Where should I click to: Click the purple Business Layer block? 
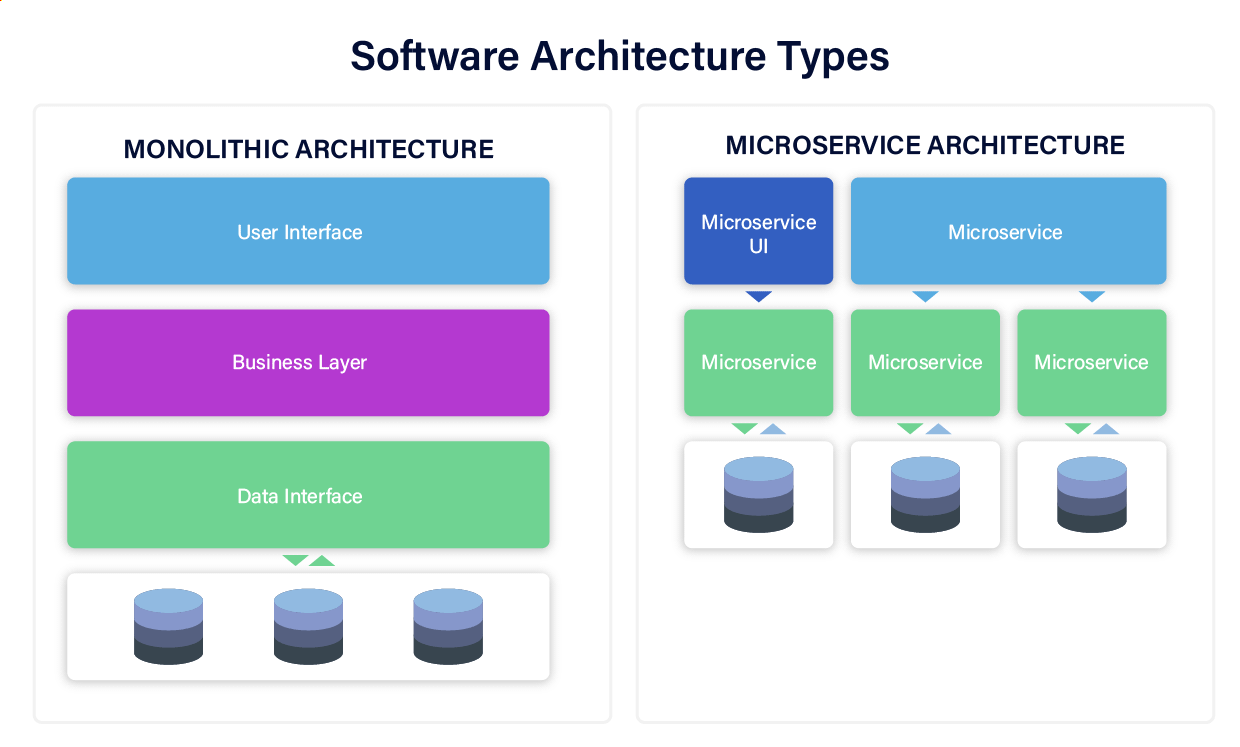tap(308, 362)
